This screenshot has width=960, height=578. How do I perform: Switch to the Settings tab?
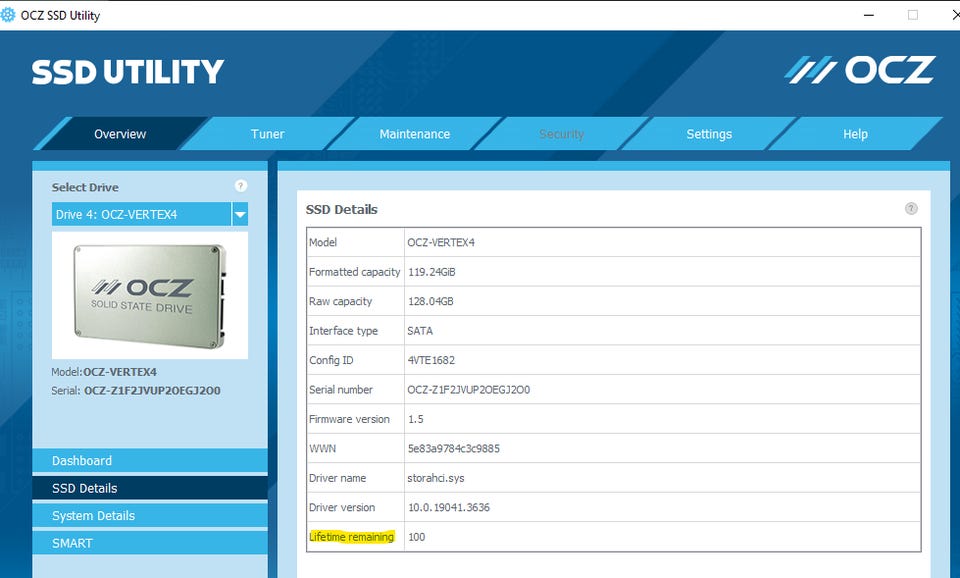(709, 133)
